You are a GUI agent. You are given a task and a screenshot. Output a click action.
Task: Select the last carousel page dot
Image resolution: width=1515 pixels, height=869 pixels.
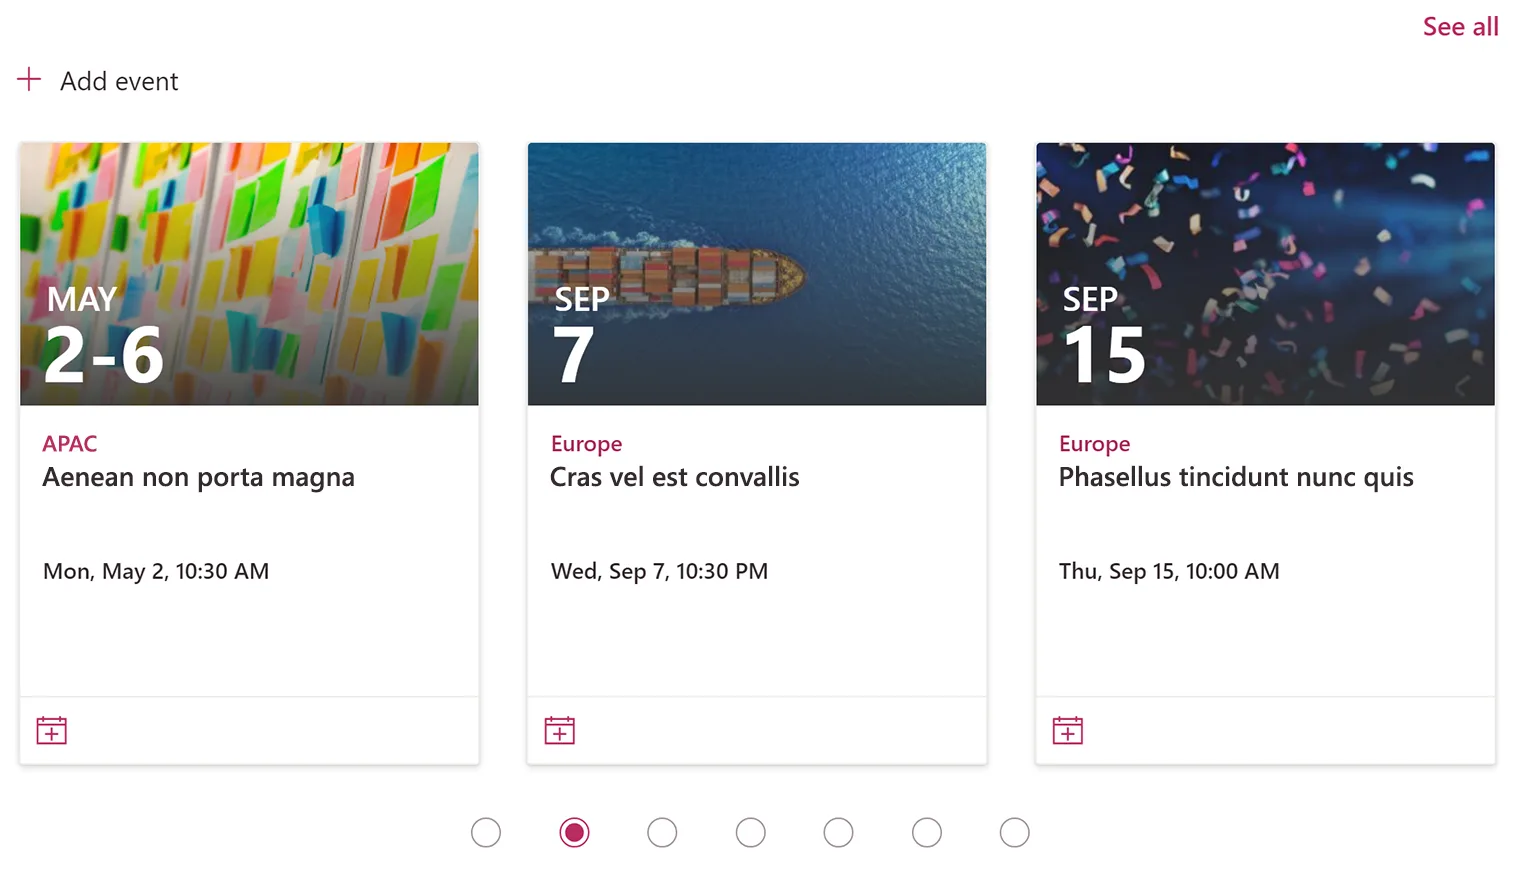coord(1014,833)
